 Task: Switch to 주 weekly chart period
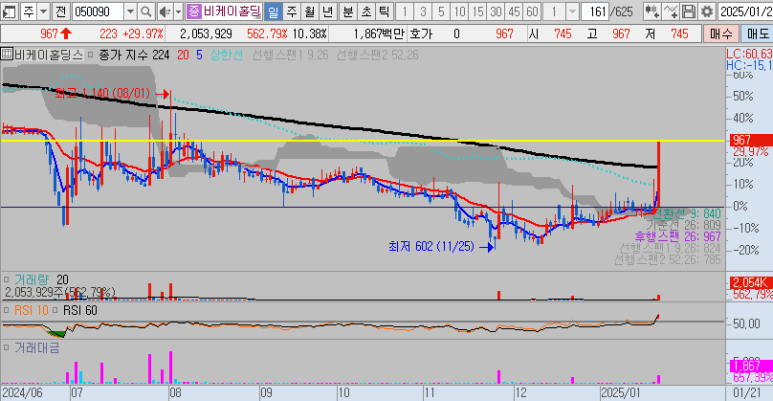coord(291,12)
